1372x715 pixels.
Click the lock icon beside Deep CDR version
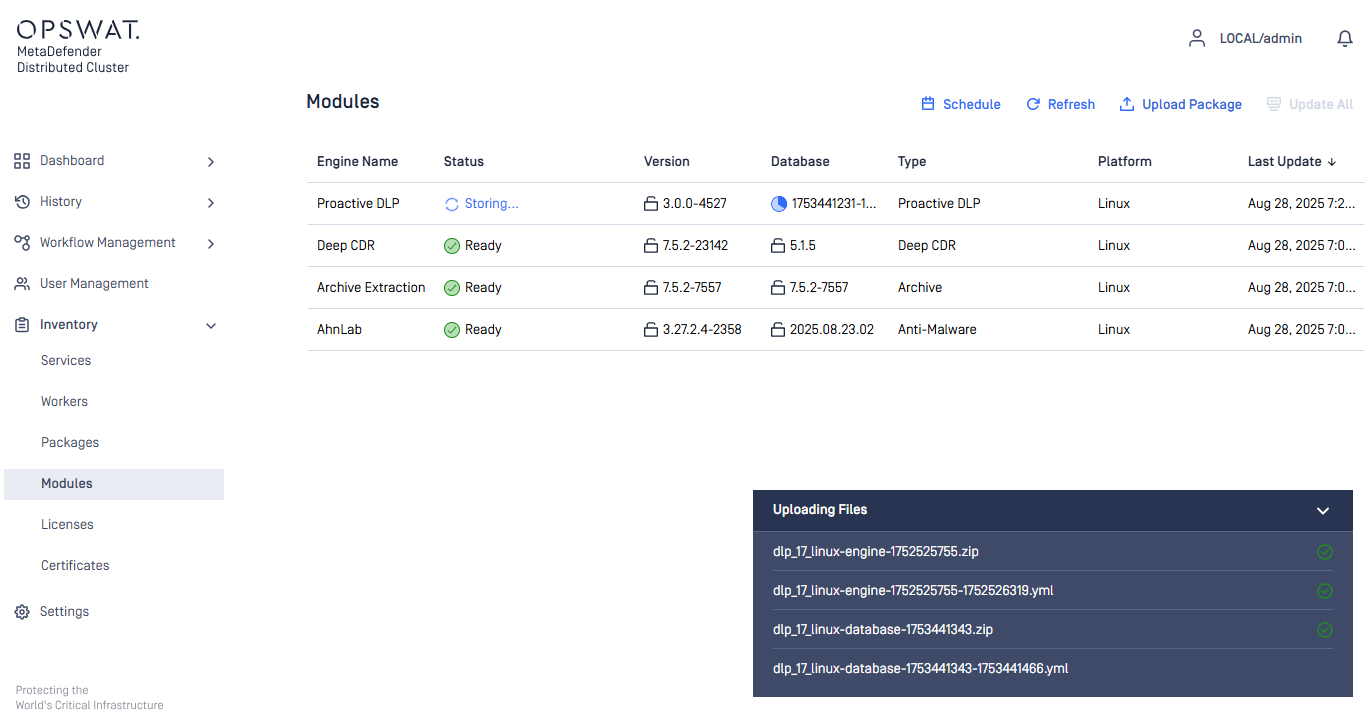tap(651, 246)
